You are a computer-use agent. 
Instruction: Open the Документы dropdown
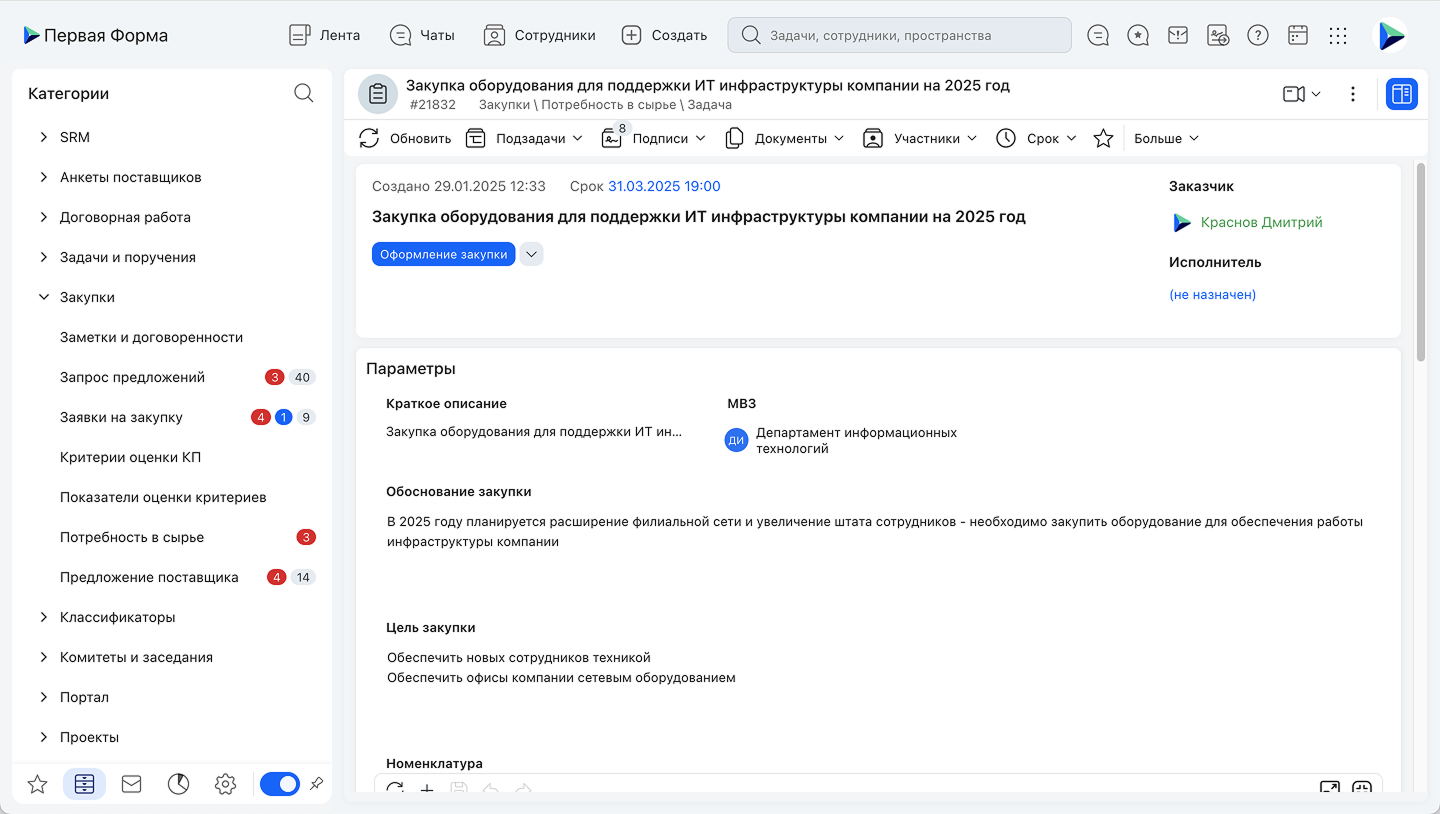[785, 138]
